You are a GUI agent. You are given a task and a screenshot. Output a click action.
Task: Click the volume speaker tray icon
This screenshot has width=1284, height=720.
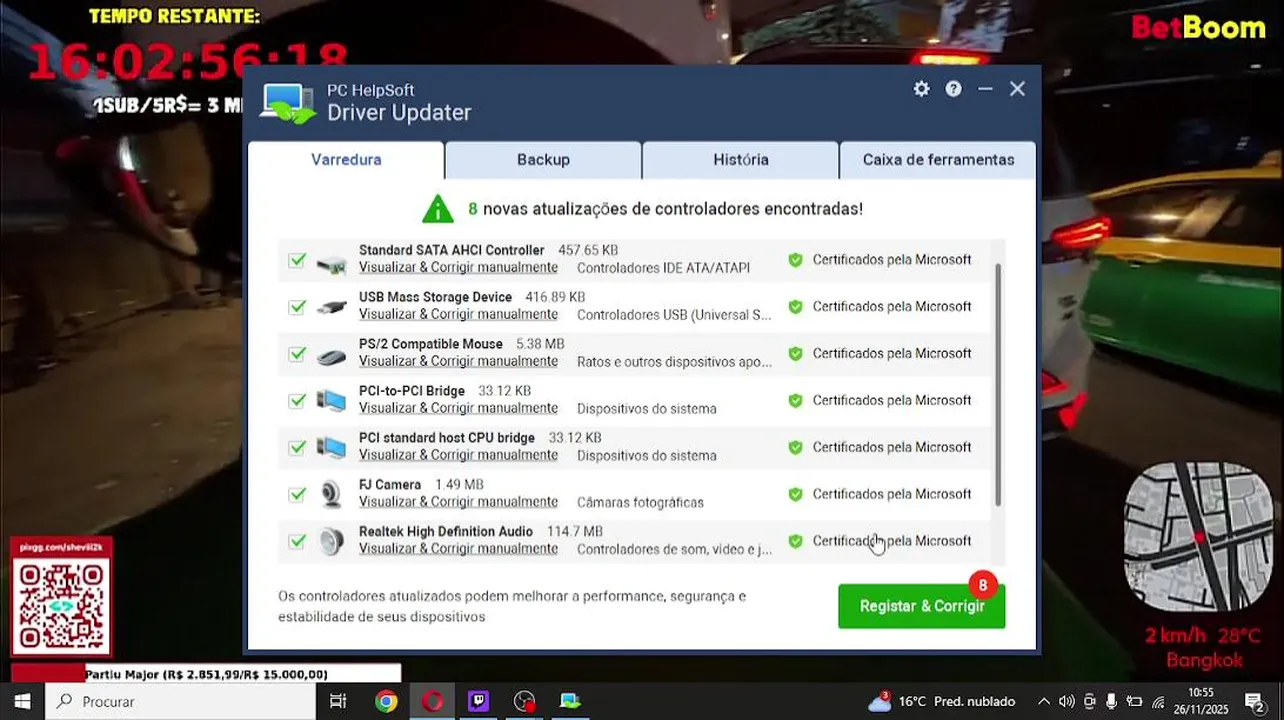1066,702
